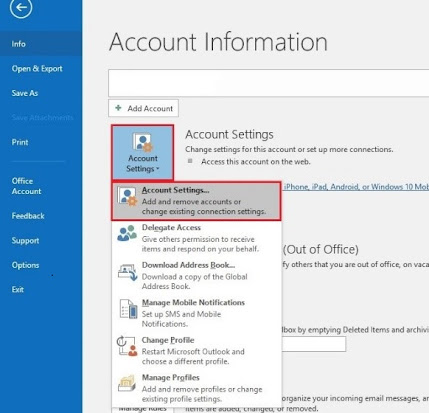The height and width of the screenshot is (413, 429).
Task: Click the Add Account button
Action: [x=143, y=108]
